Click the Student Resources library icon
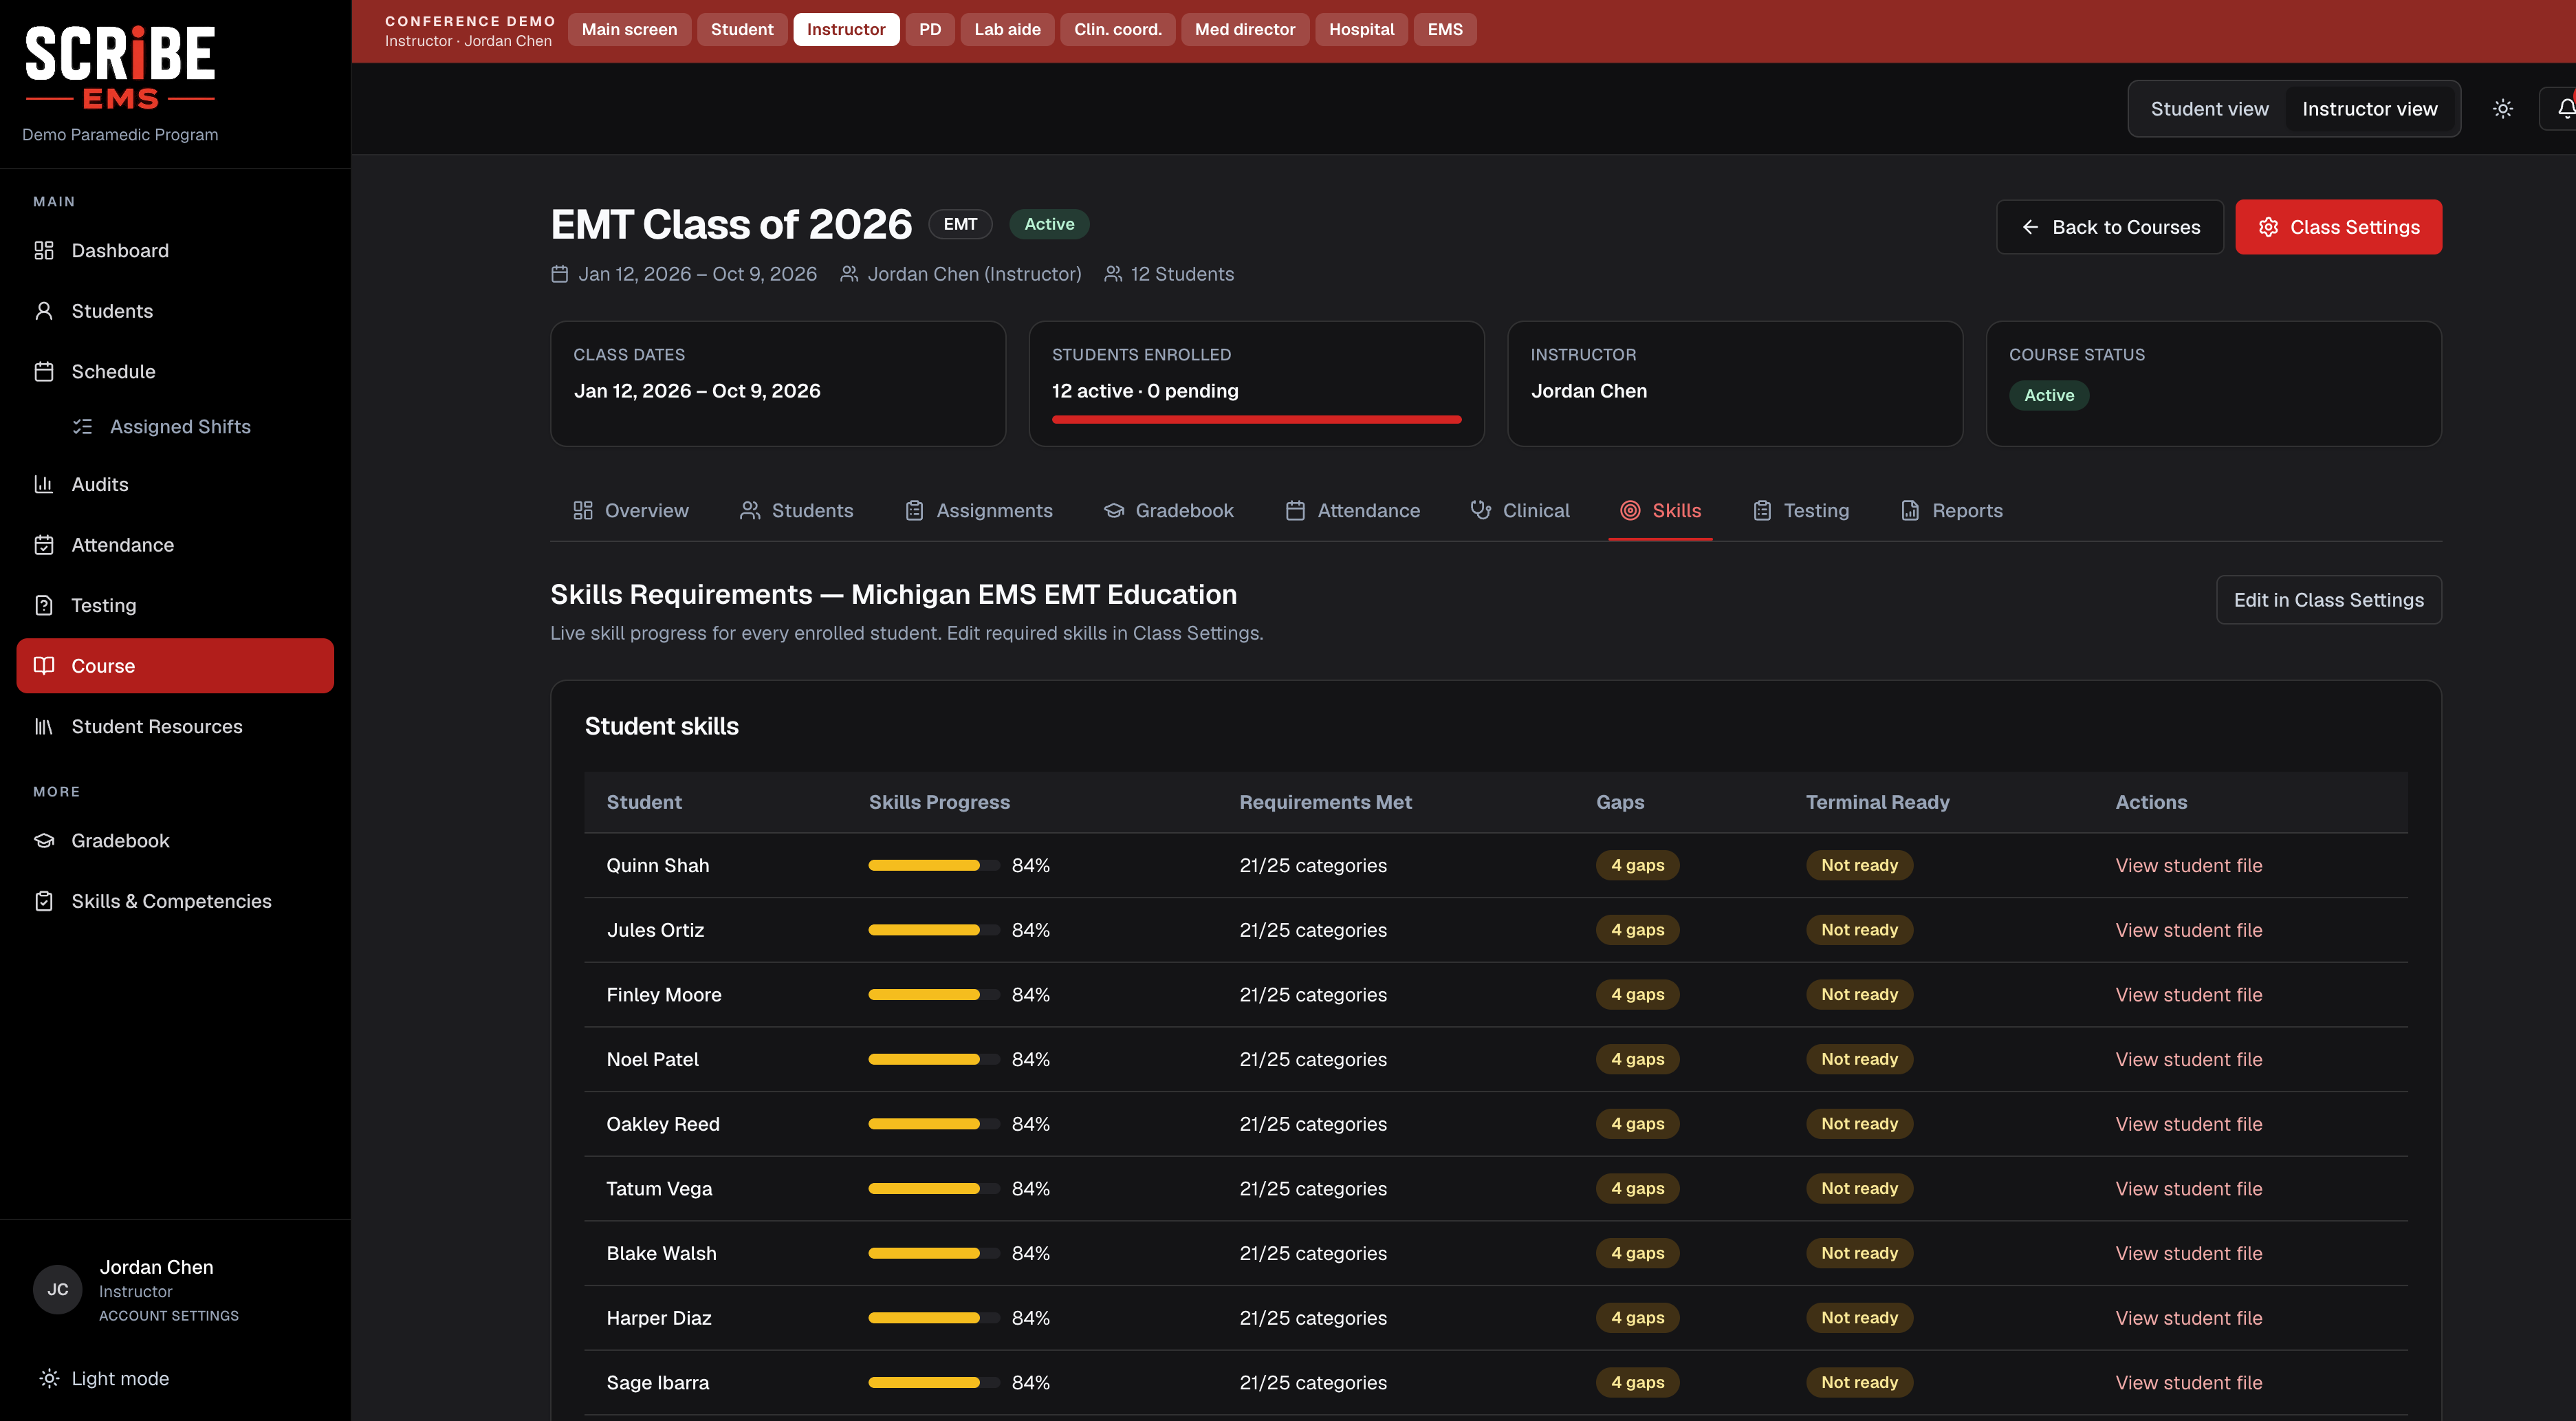The height and width of the screenshot is (1421, 2576). (x=44, y=726)
